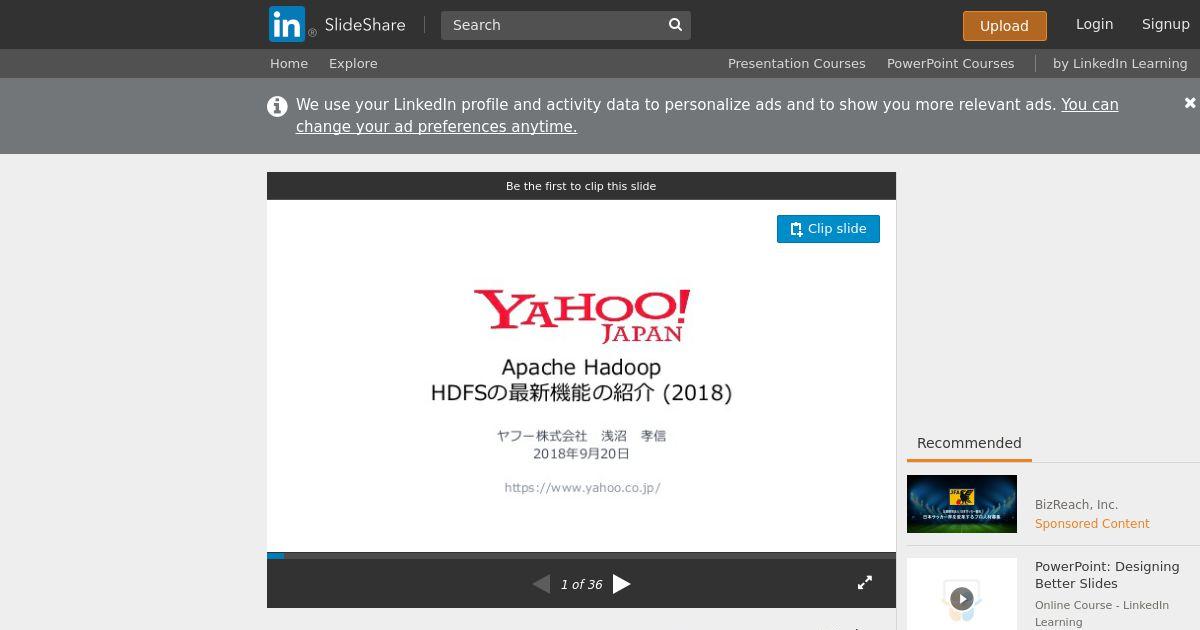Open the Signup page
Screen dimensions: 1200x630
pos(1166,24)
